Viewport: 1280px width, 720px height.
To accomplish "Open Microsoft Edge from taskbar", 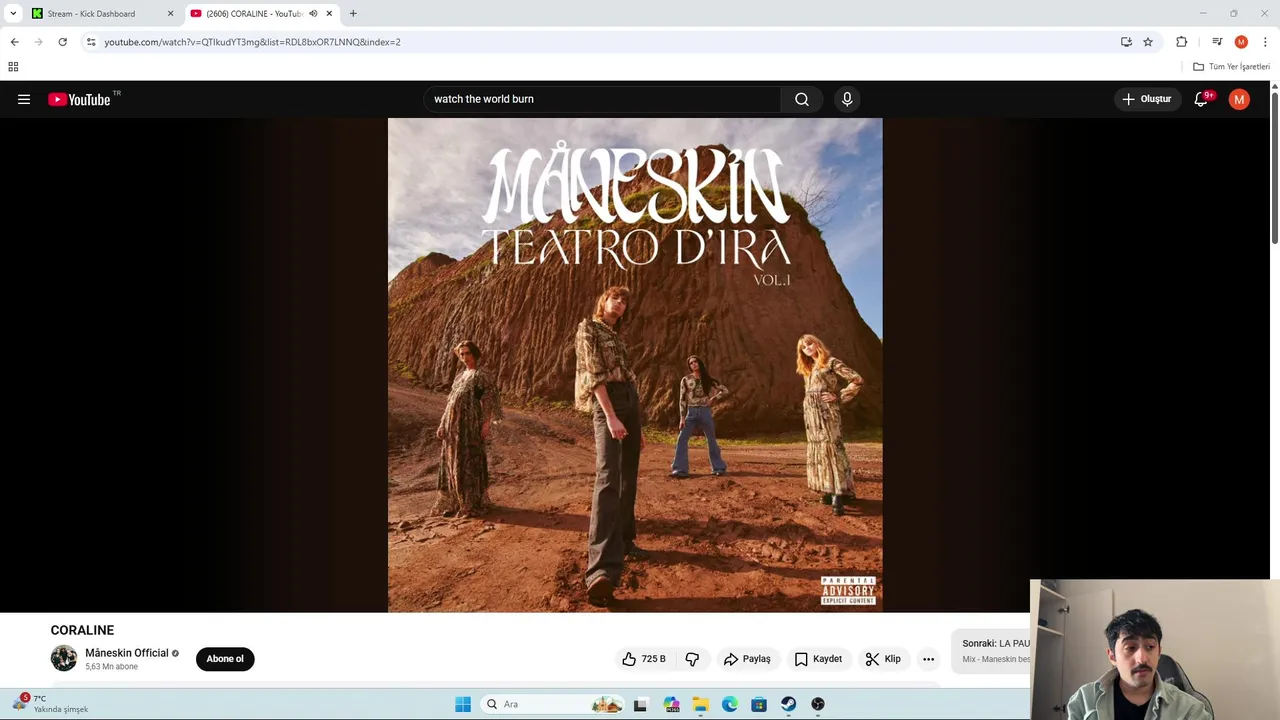I will tap(730, 704).
